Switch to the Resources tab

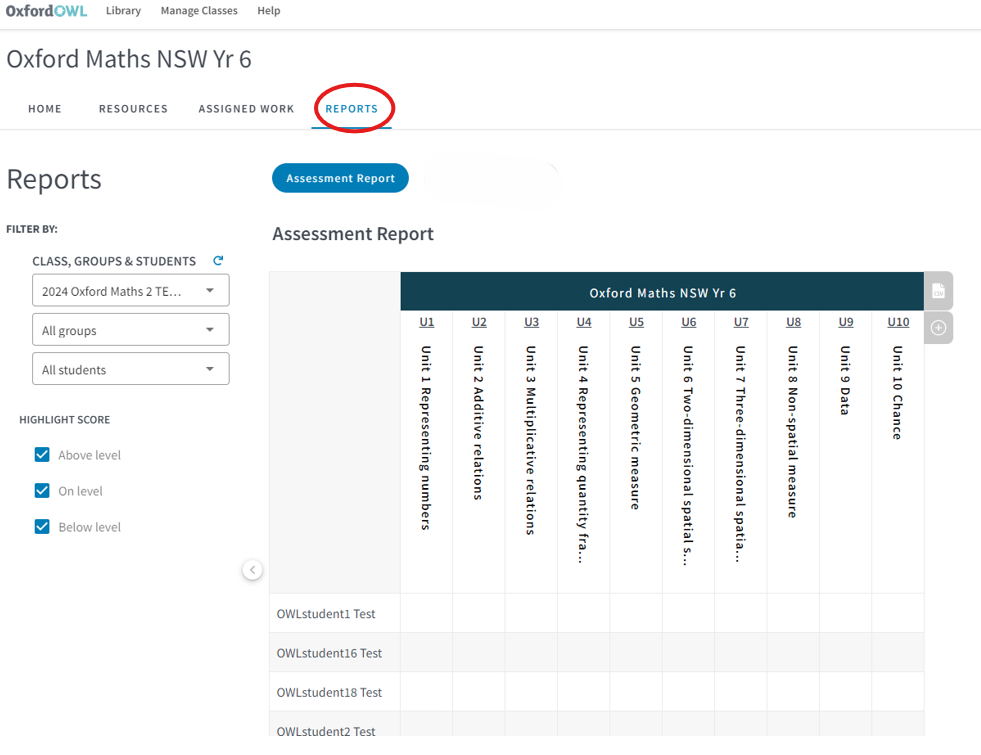pos(133,109)
